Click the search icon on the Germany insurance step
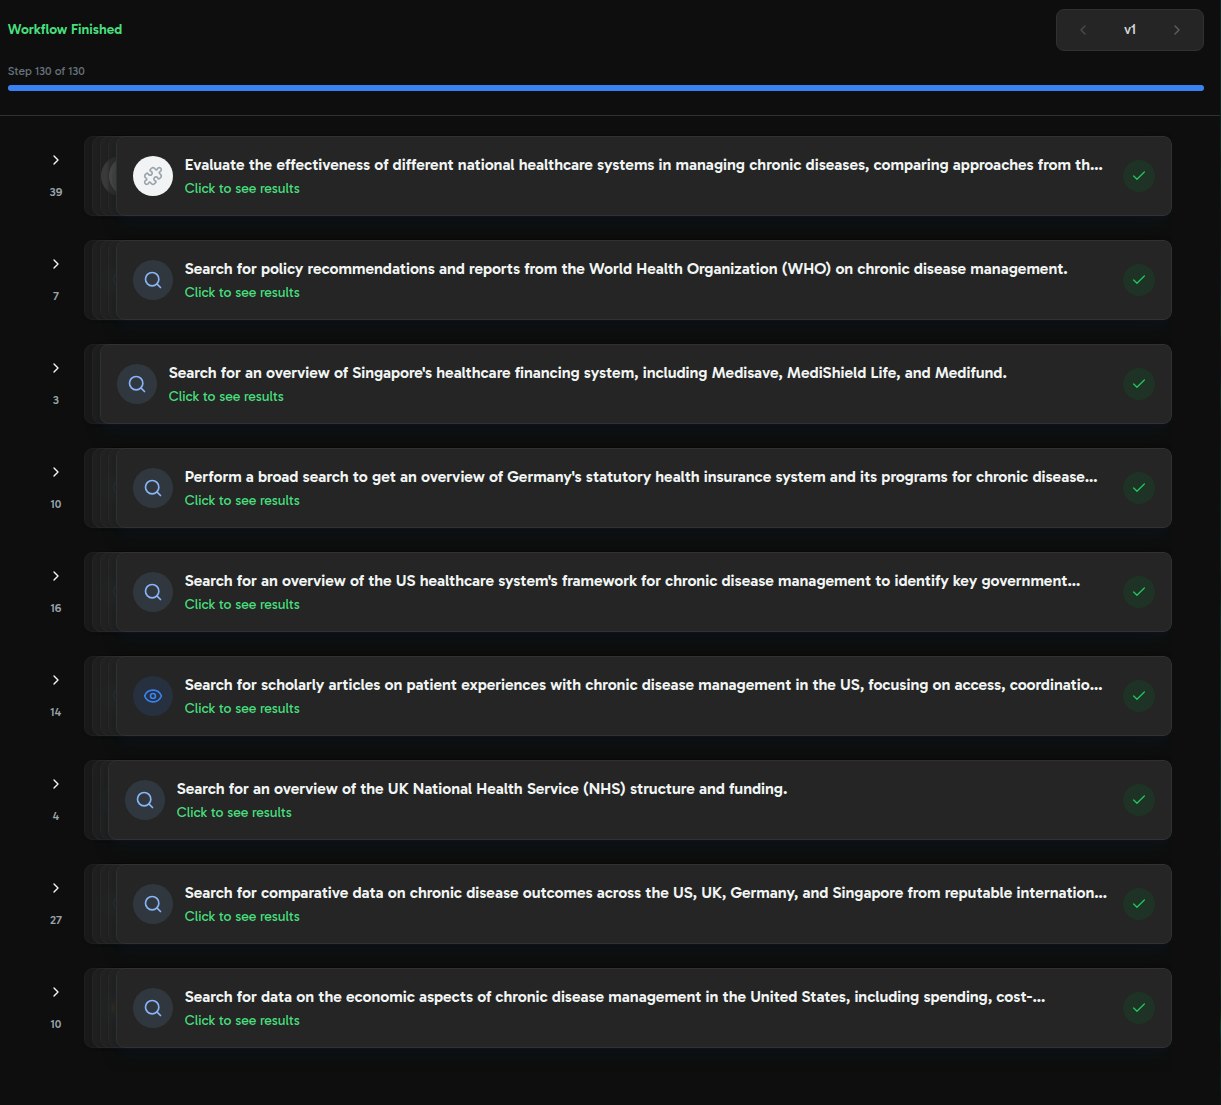This screenshot has height=1105, width=1221. 153,488
